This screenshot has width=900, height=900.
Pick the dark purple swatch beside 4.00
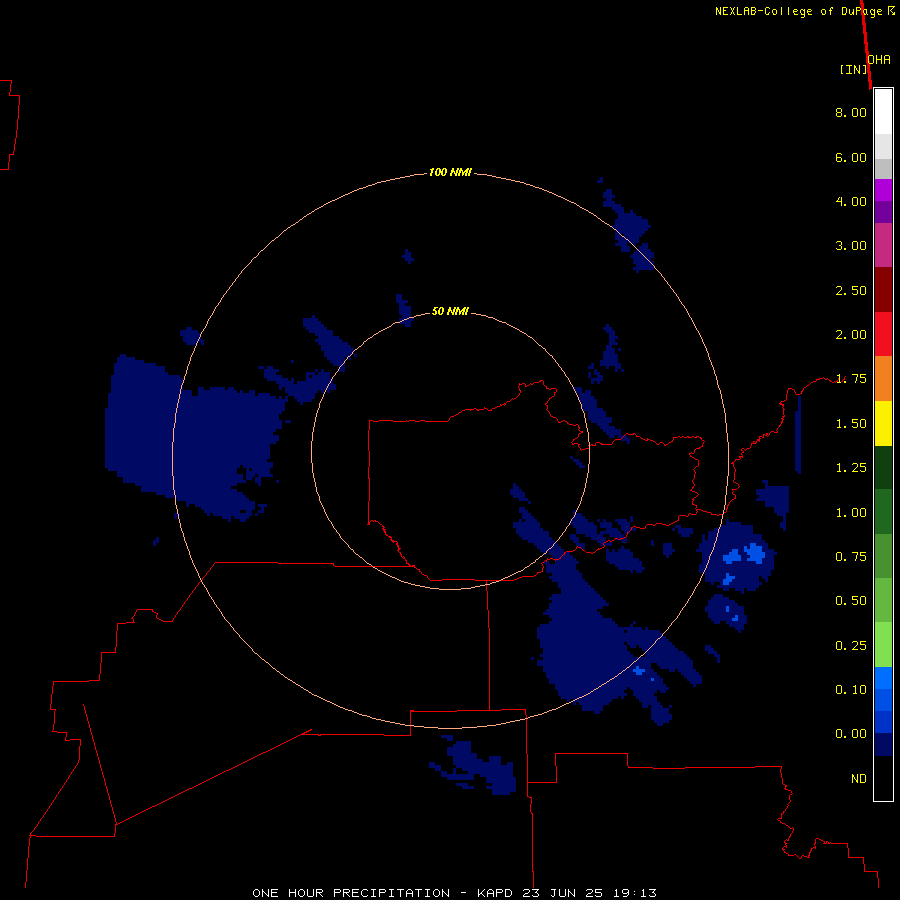point(883,212)
